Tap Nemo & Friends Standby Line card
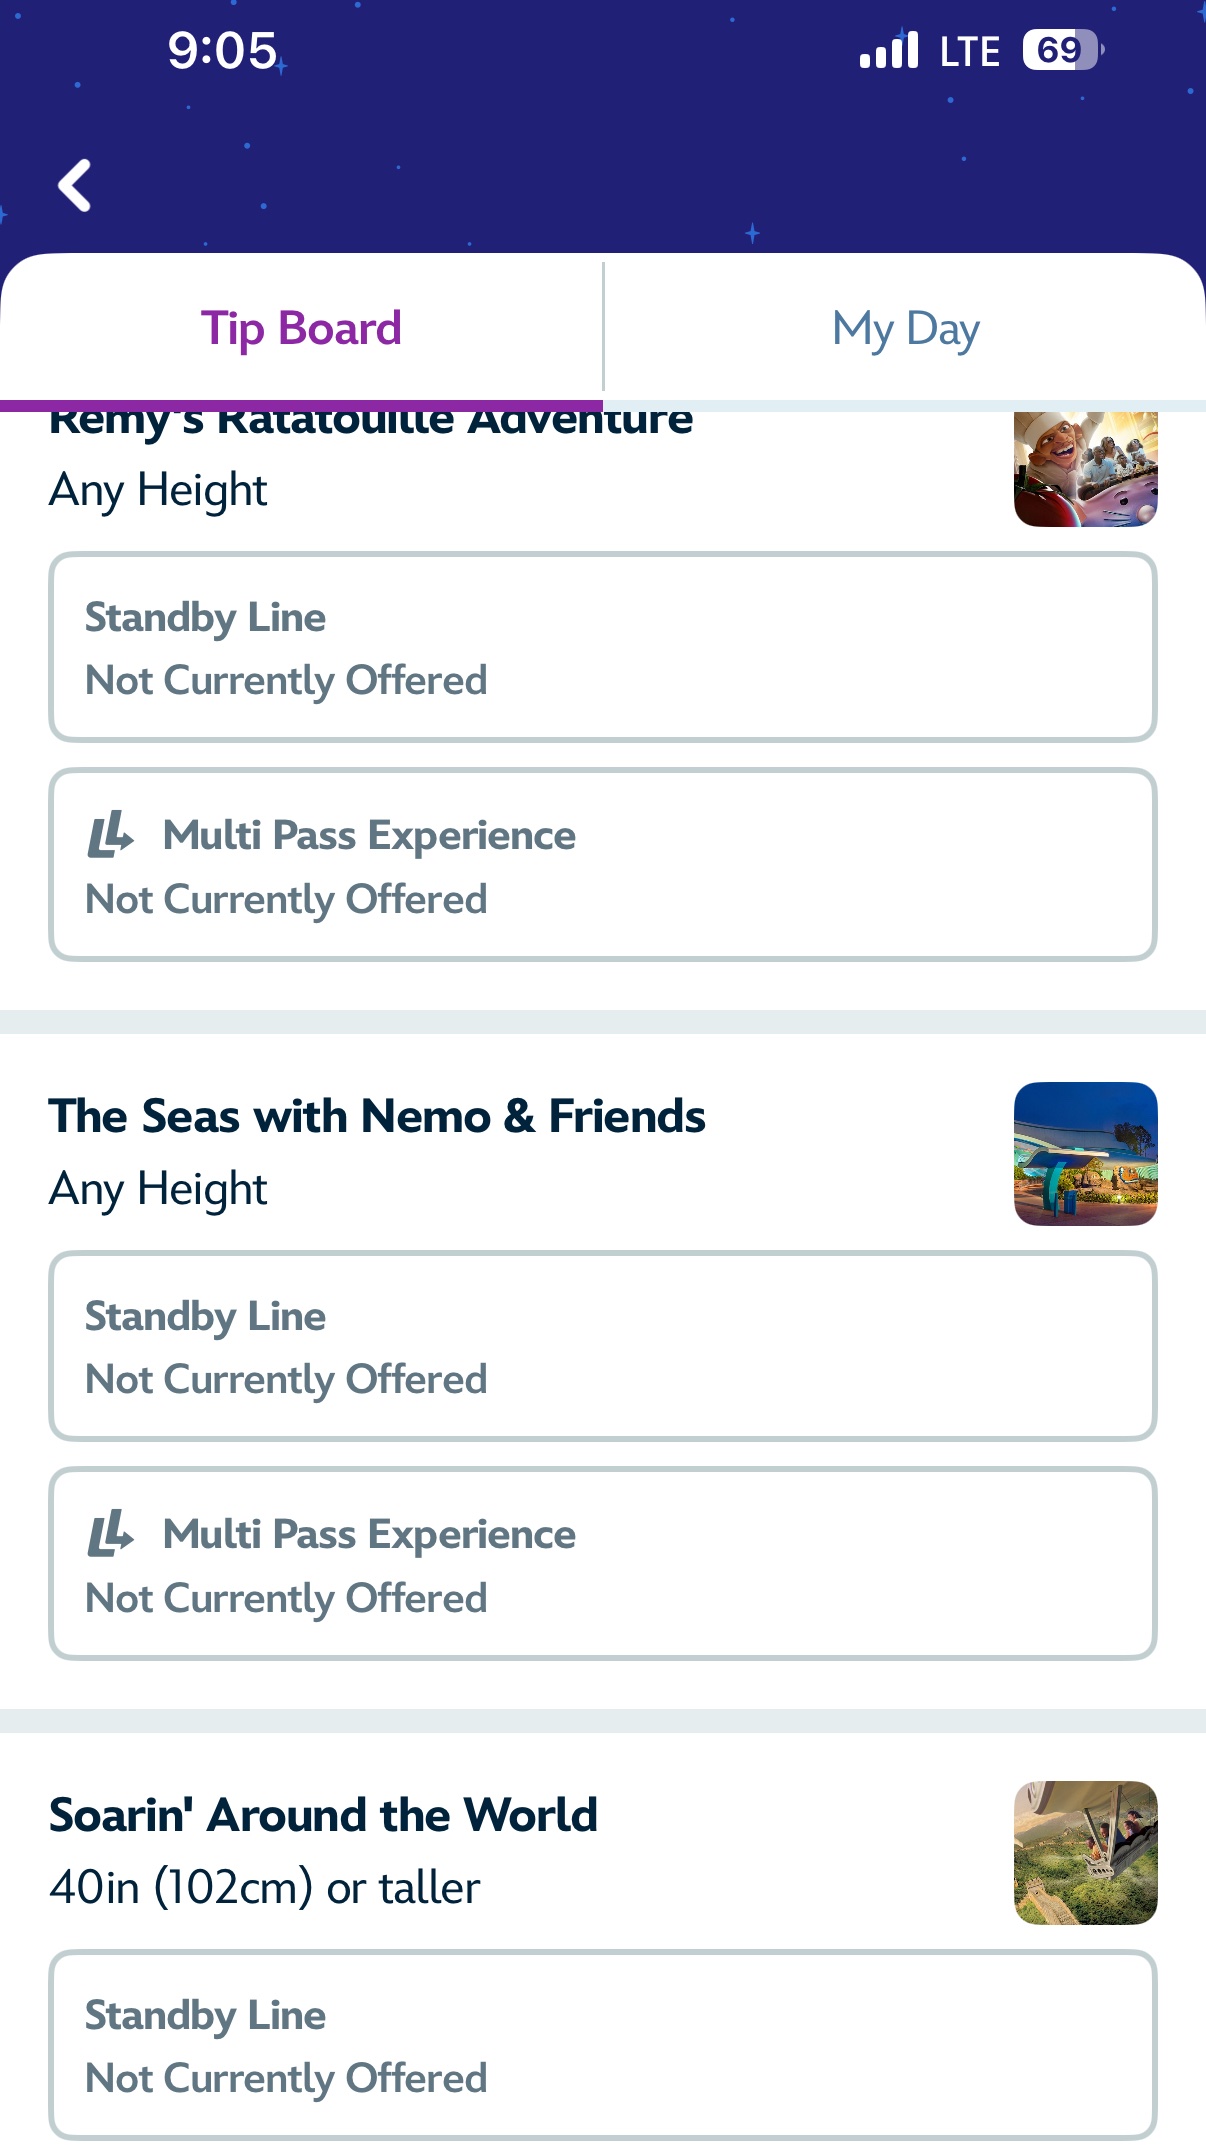 pyautogui.click(x=603, y=1346)
